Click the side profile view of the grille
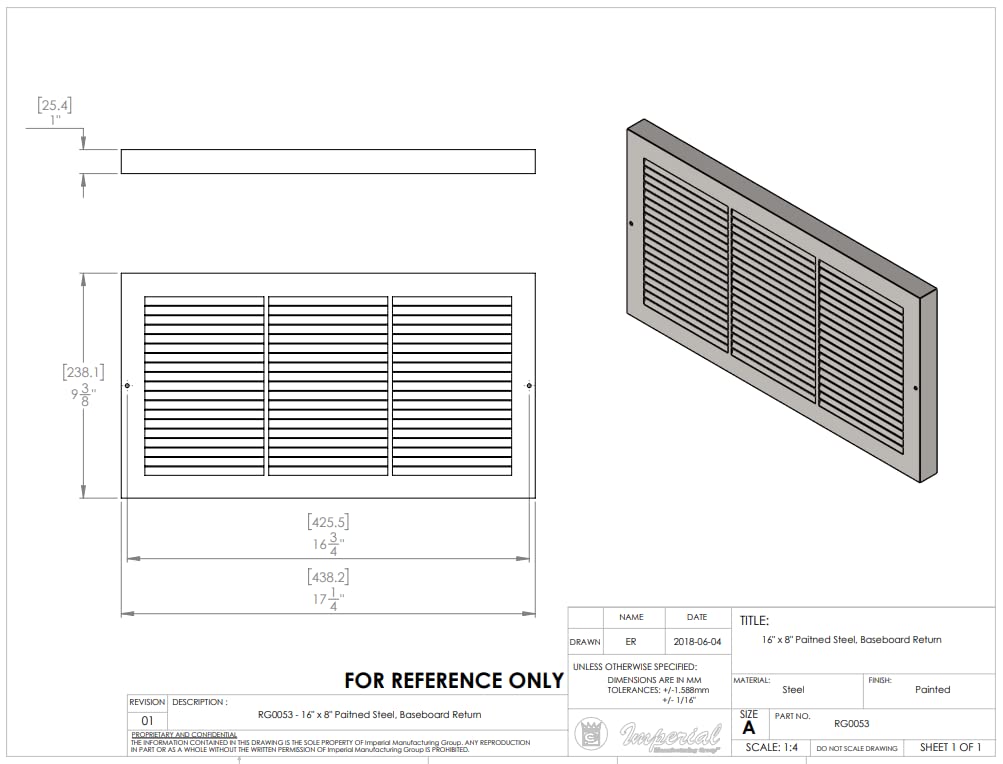The height and width of the screenshot is (764, 1003). coord(330,160)
